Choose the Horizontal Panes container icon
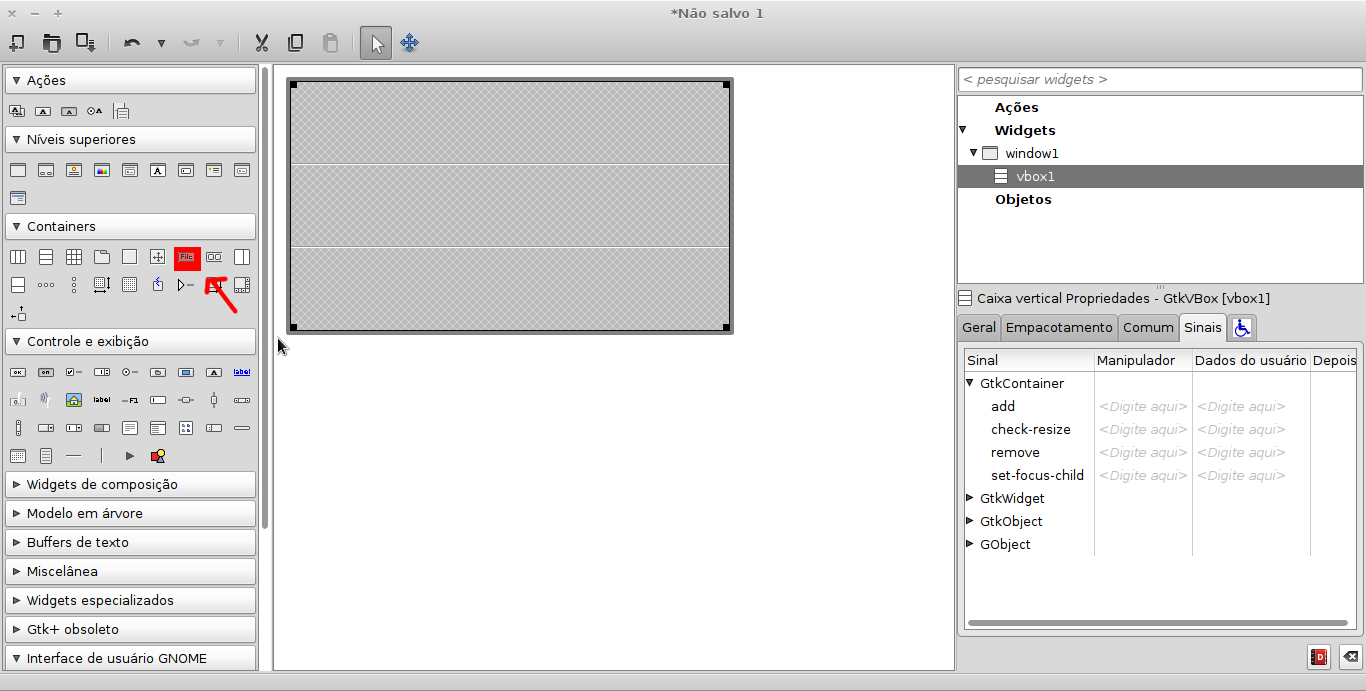 pyautogui.click(x=242, y=257)
